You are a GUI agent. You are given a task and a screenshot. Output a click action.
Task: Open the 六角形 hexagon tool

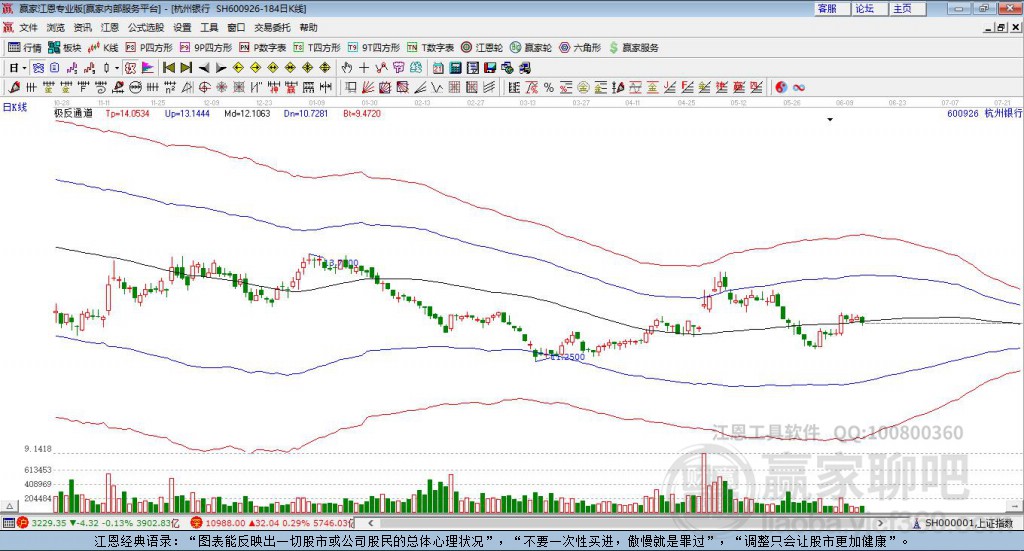pos(580,48)
